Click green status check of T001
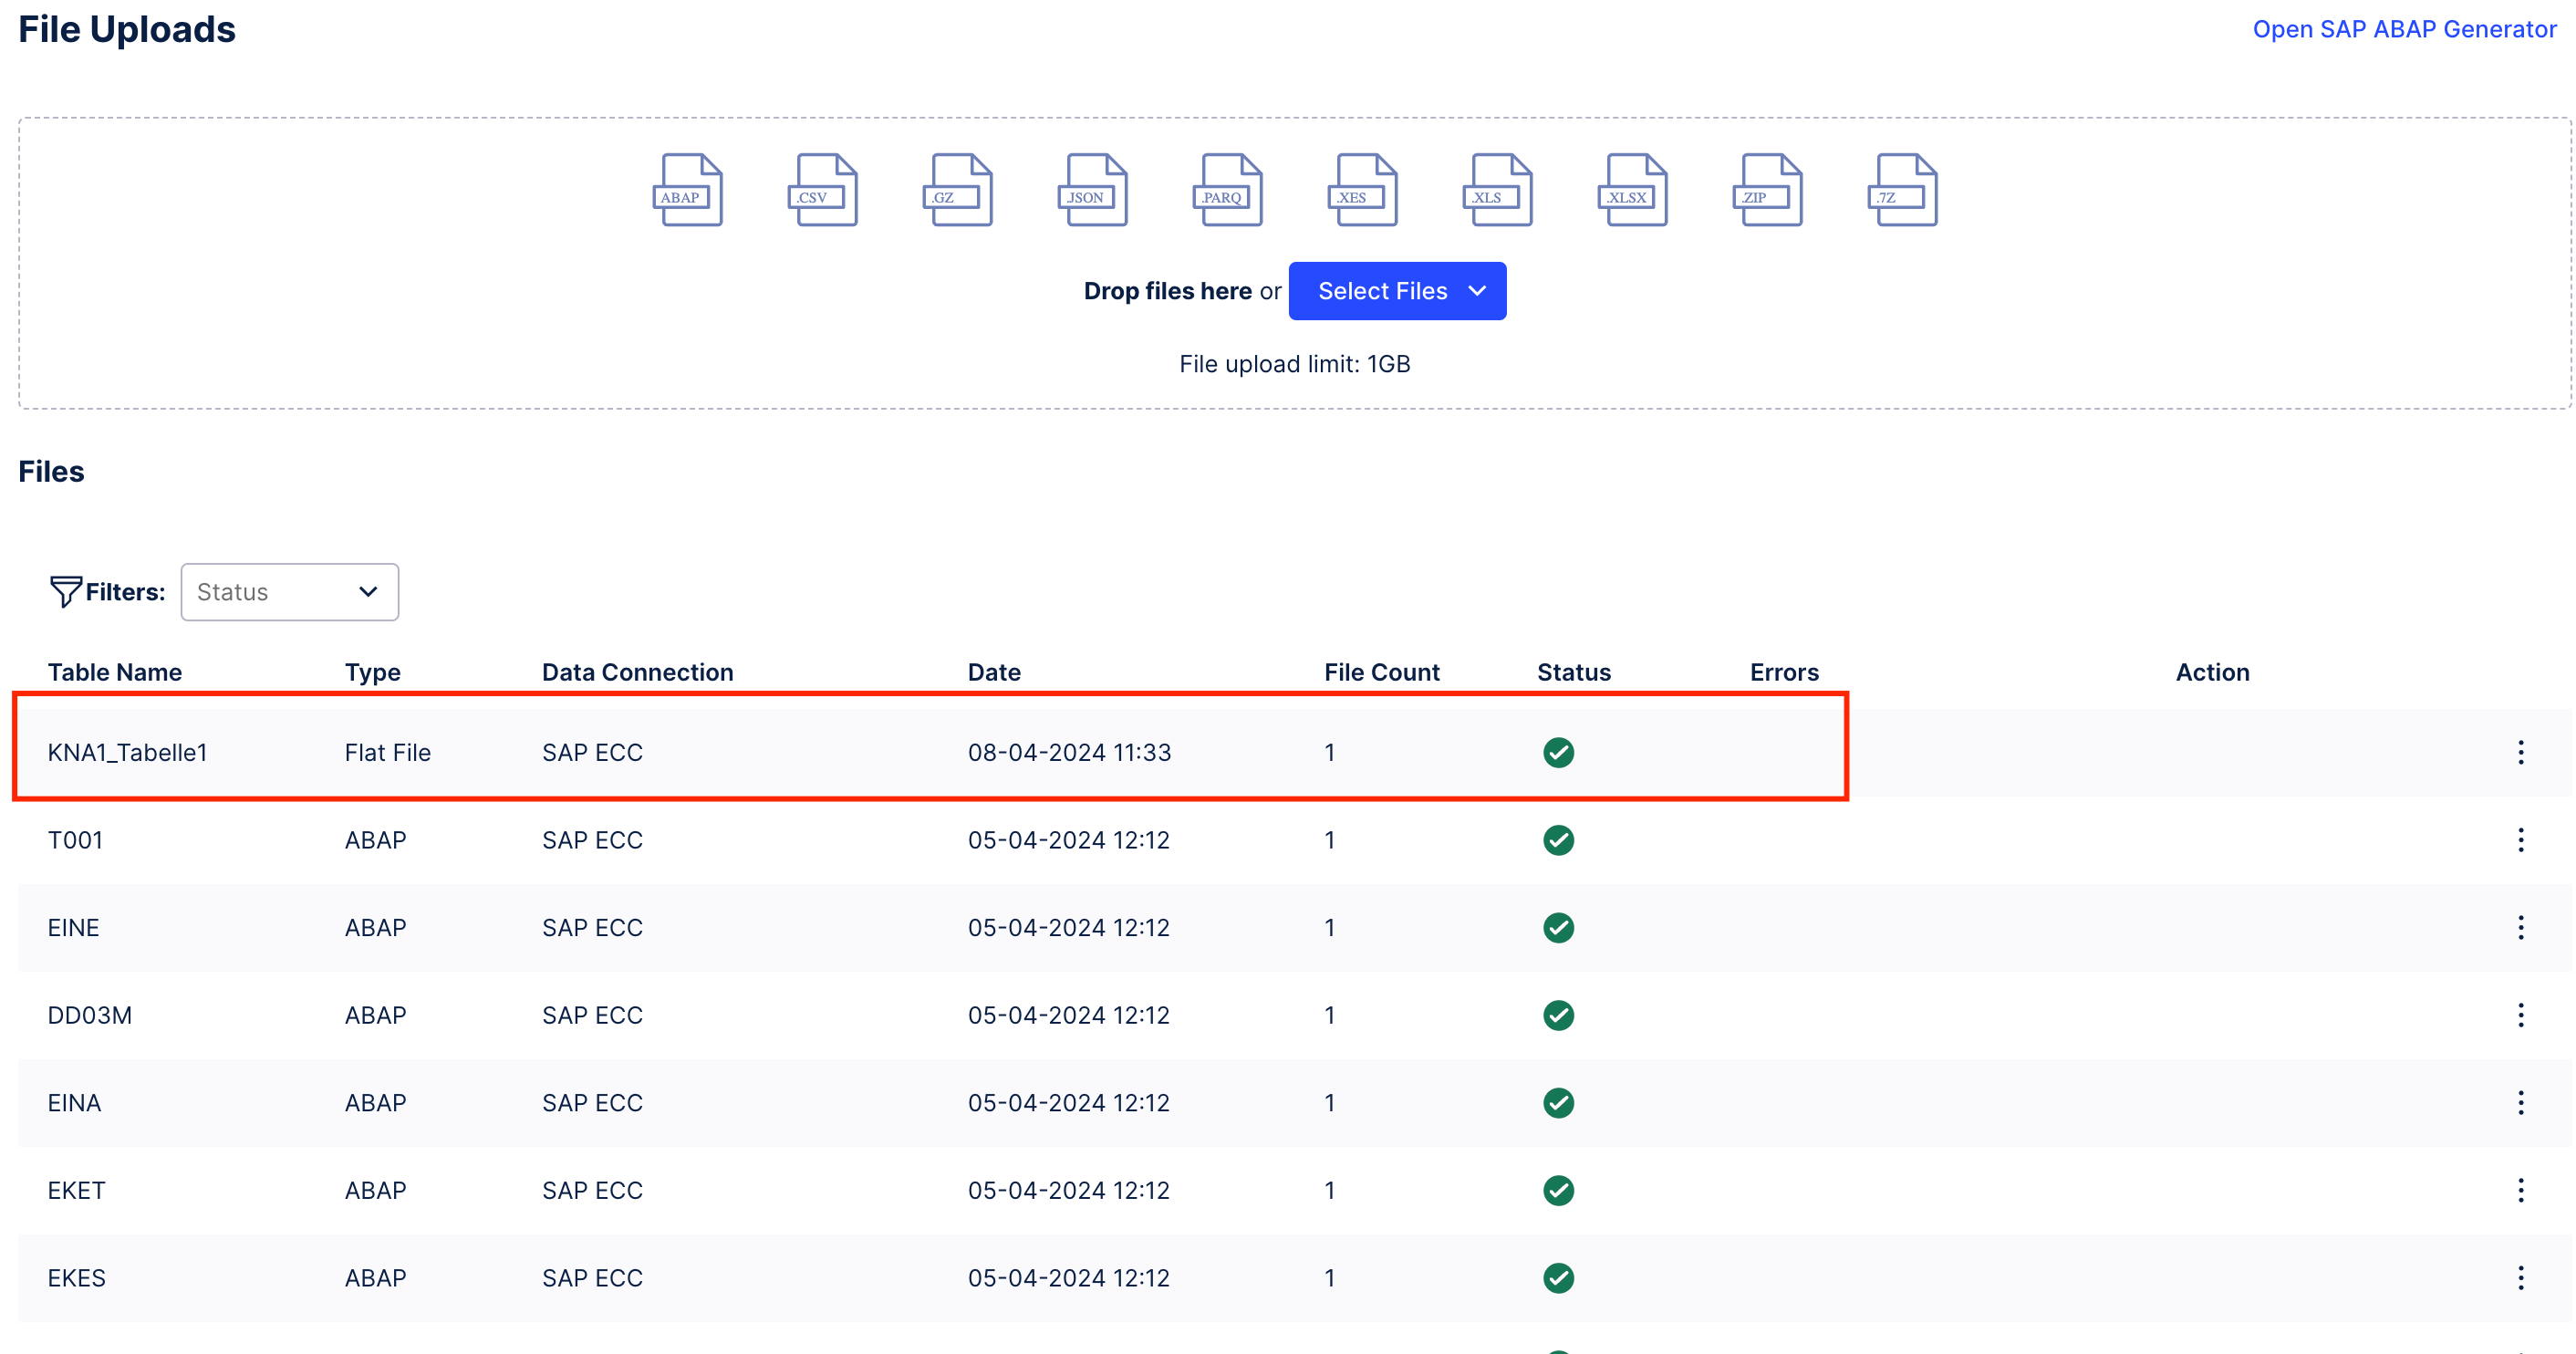This screenshot has height=1354, width=2576. (1558, 840)
